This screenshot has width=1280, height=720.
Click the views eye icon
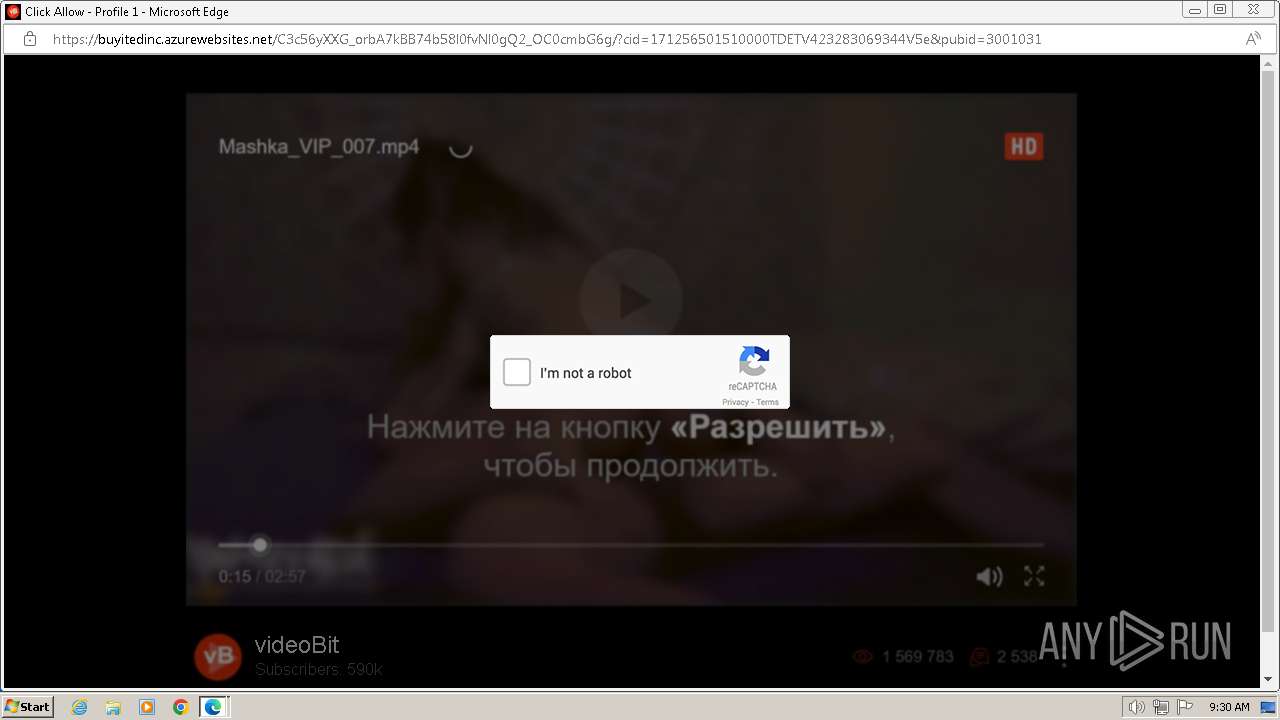tap(862, 657)
